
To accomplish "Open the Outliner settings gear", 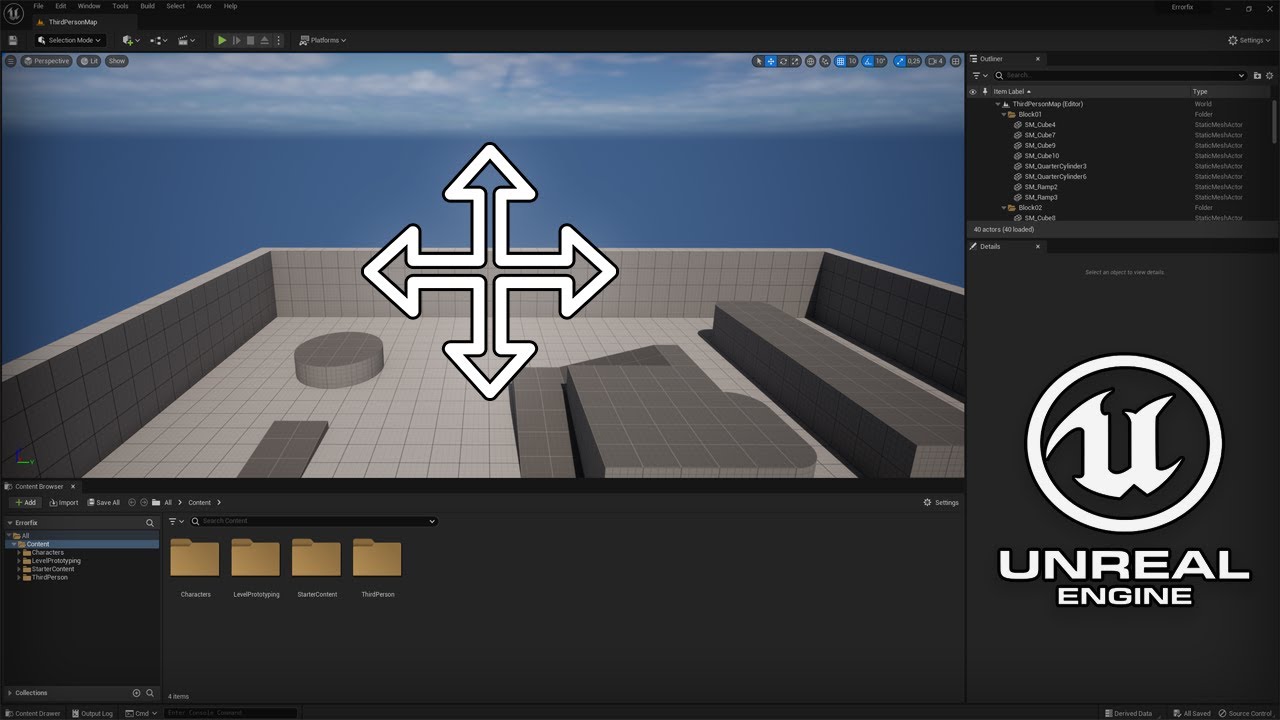I will (x=1270, y=75).
